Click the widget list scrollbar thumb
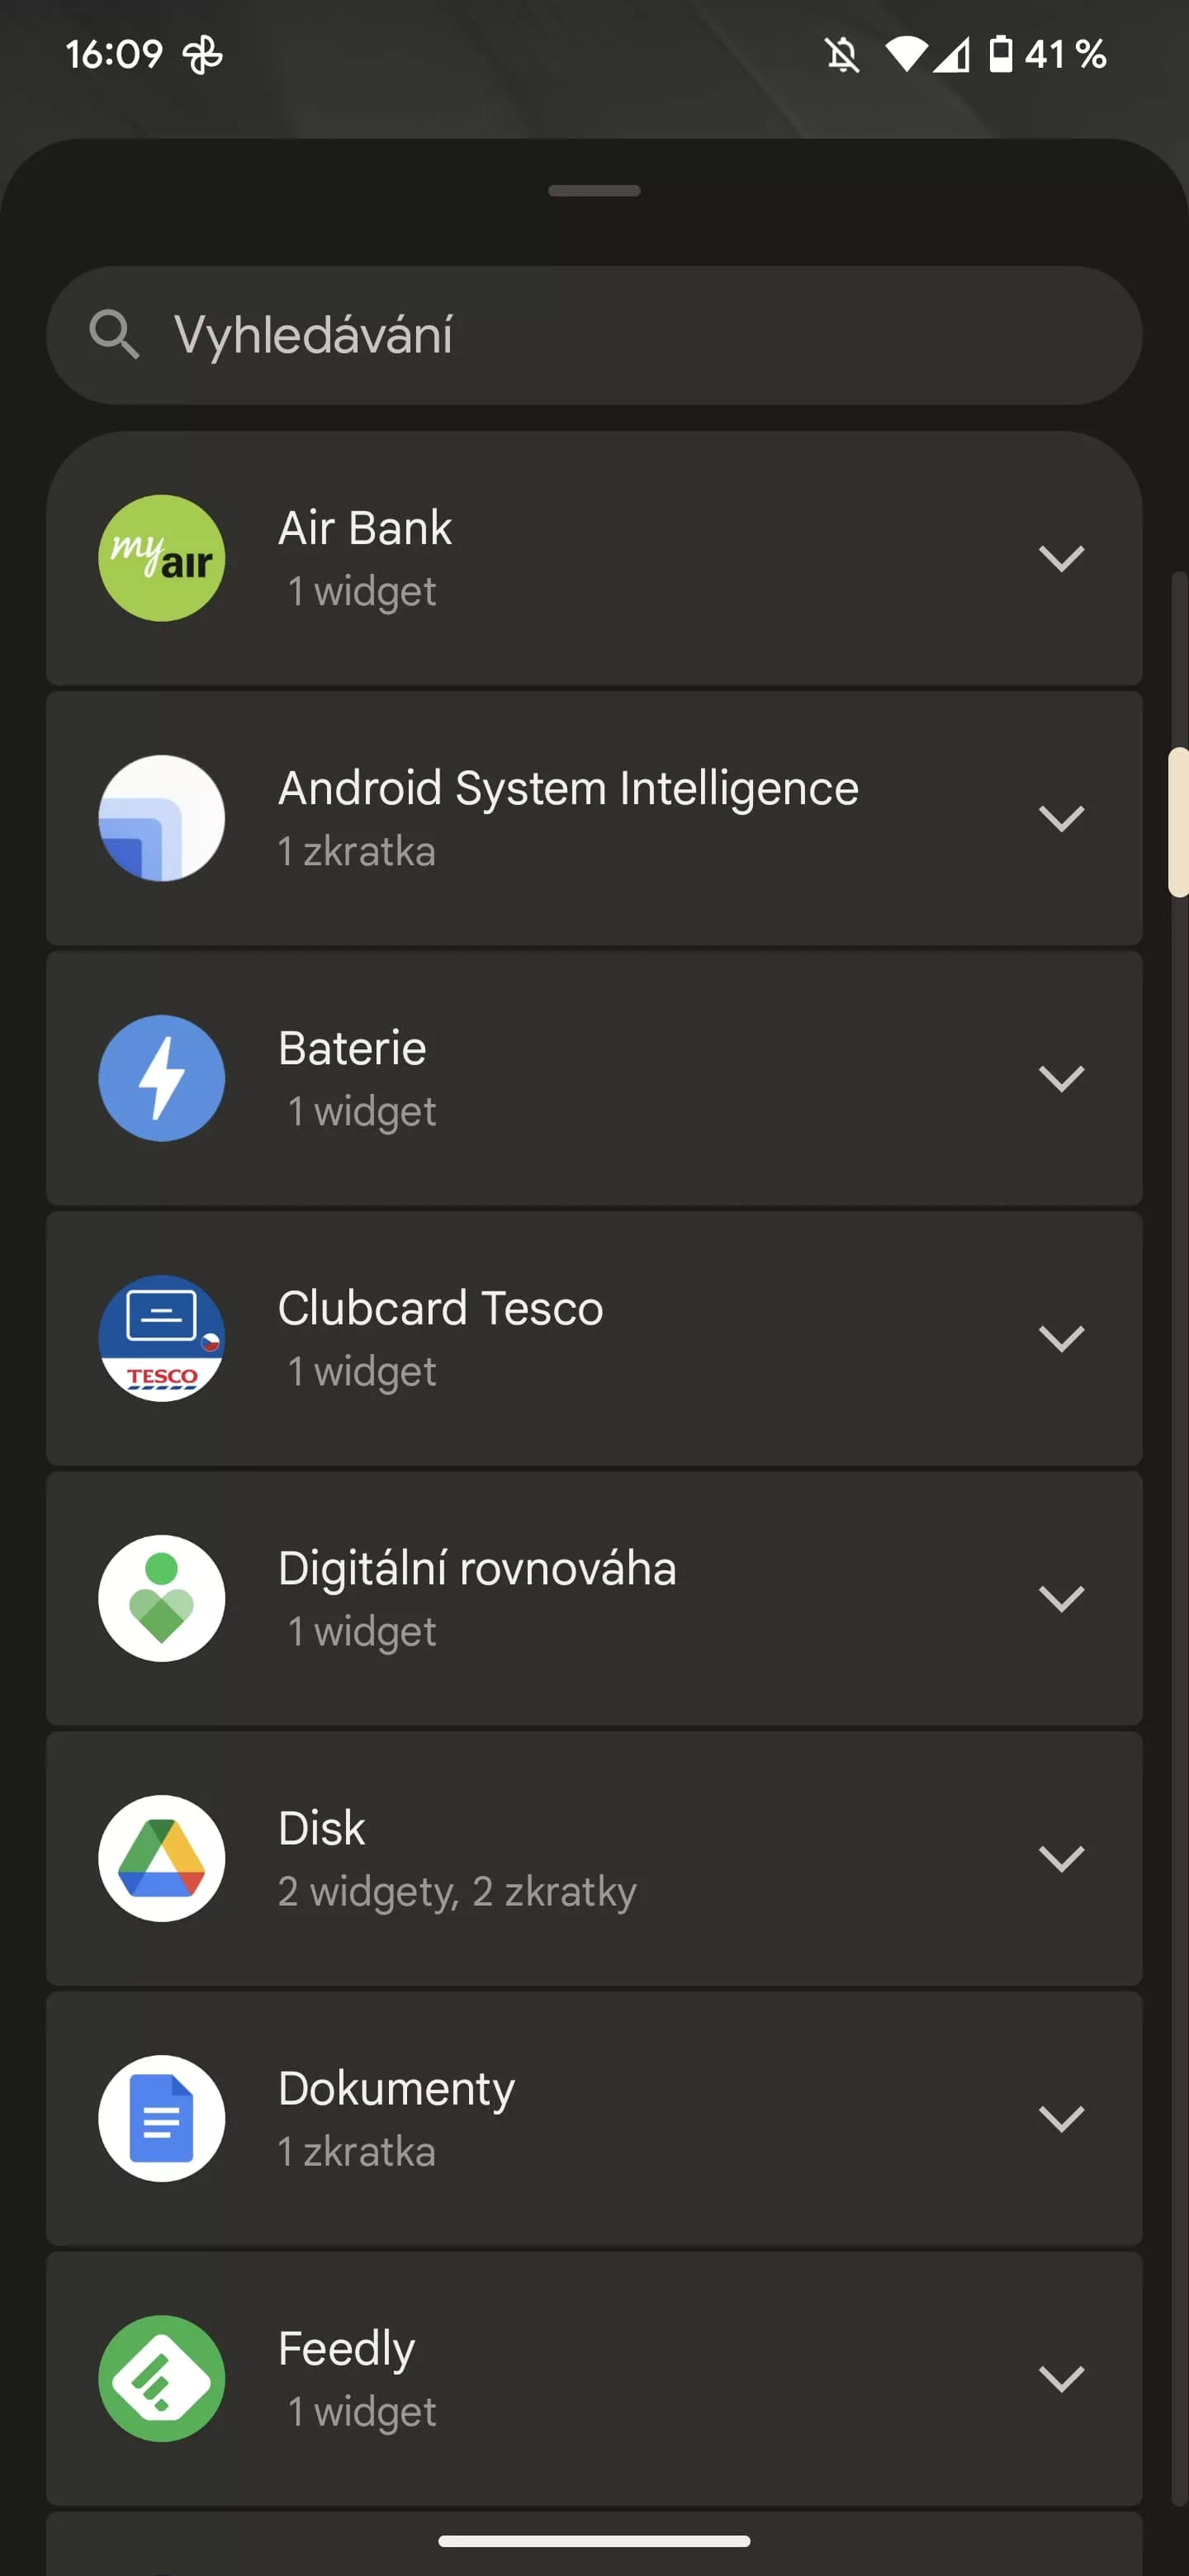 click(x=1178, y=822)
